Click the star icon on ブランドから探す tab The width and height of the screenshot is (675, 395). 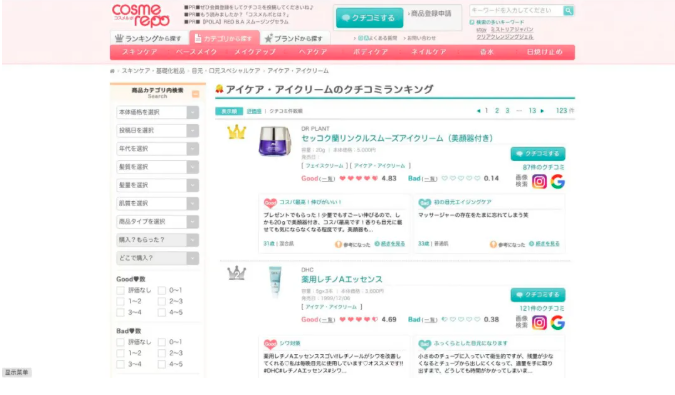pos(268,38)
